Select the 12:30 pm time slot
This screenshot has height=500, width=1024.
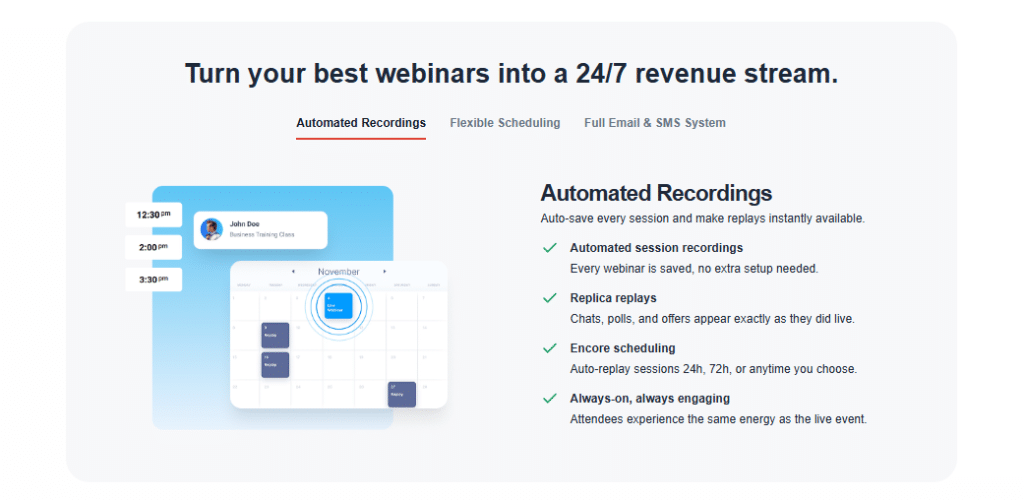pyautogui.click(x=153, y=215)
